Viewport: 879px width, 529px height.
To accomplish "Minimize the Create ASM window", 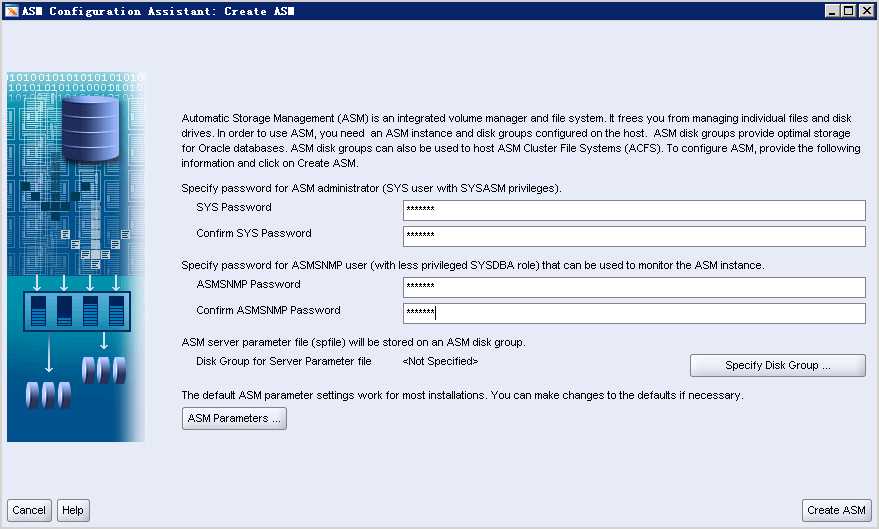I will pyautogui.click(x=832, y=10).
